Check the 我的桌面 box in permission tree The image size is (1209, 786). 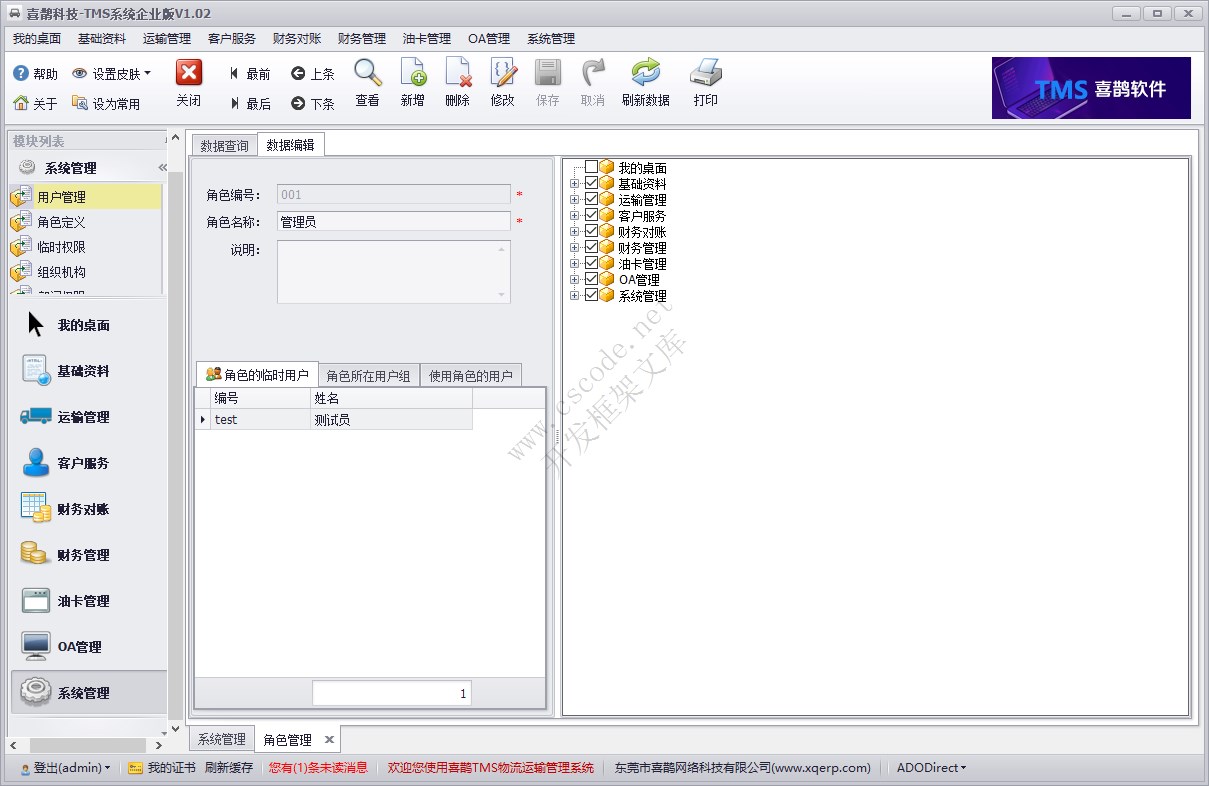[x=592, y=167]
